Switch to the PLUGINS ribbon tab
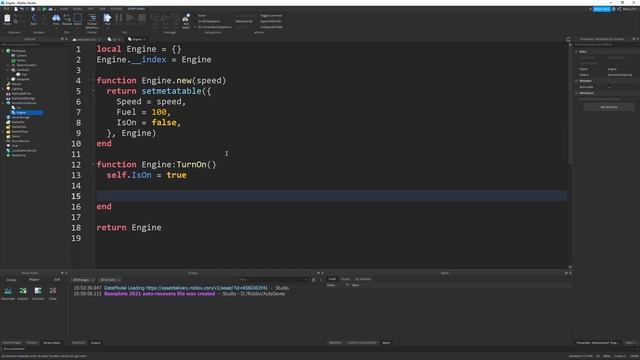Screen dimensions: 640x360 116,9
